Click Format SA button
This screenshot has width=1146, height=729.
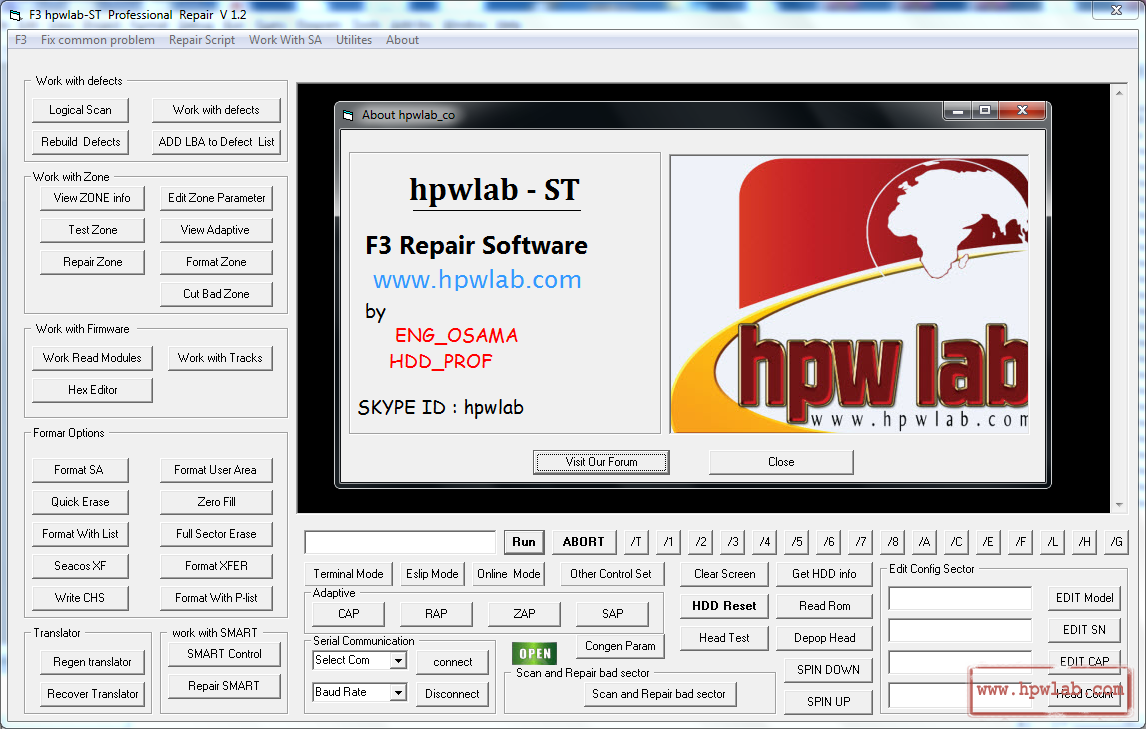point(80,469)
